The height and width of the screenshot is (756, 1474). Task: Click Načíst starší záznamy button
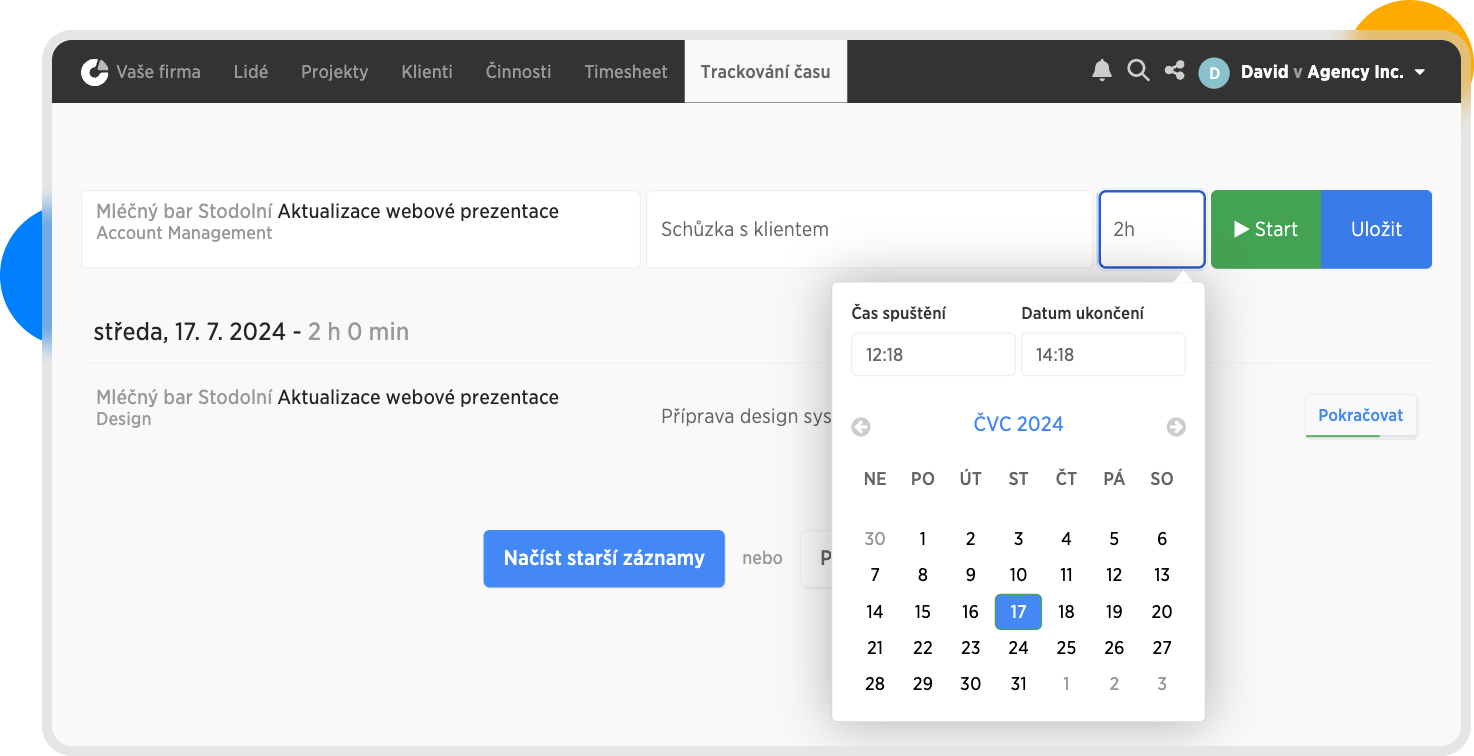click(604, 558)
